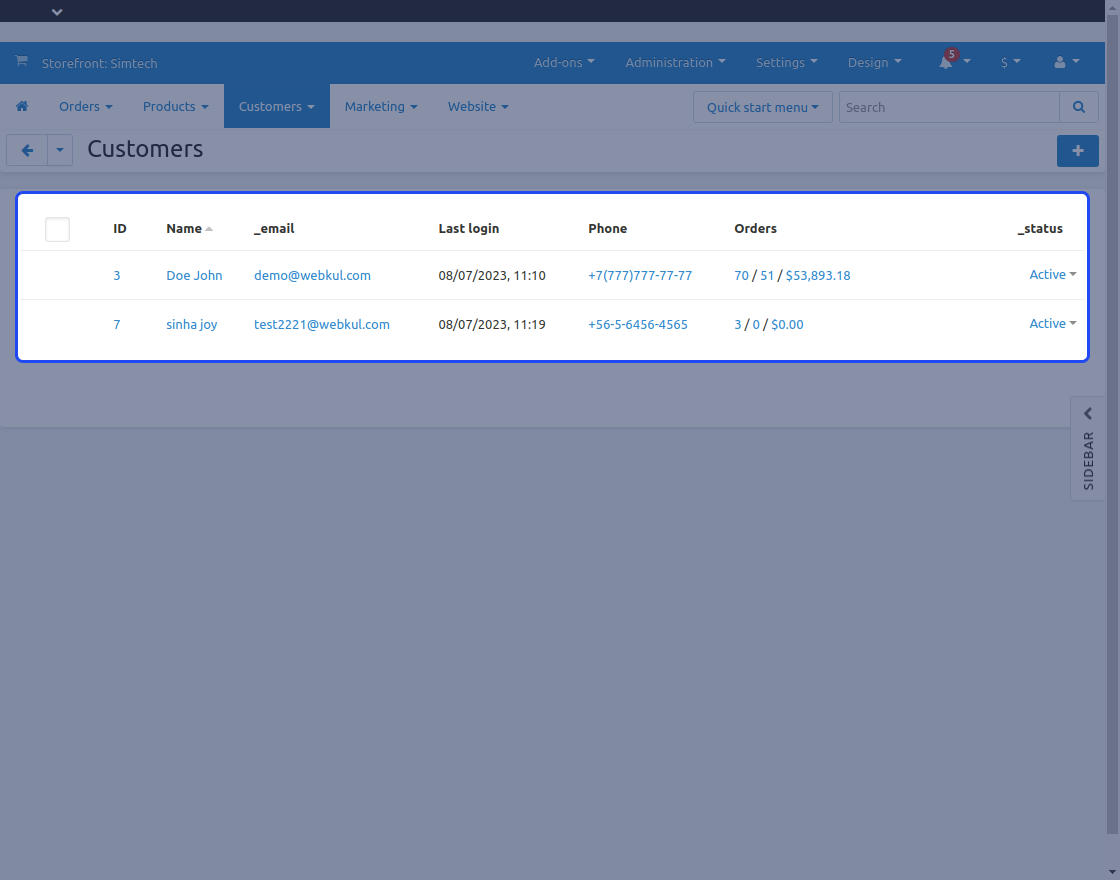Open the Marketing menu
The width and height of the screenshot is (1120, 880).
(x=381, y=106)
